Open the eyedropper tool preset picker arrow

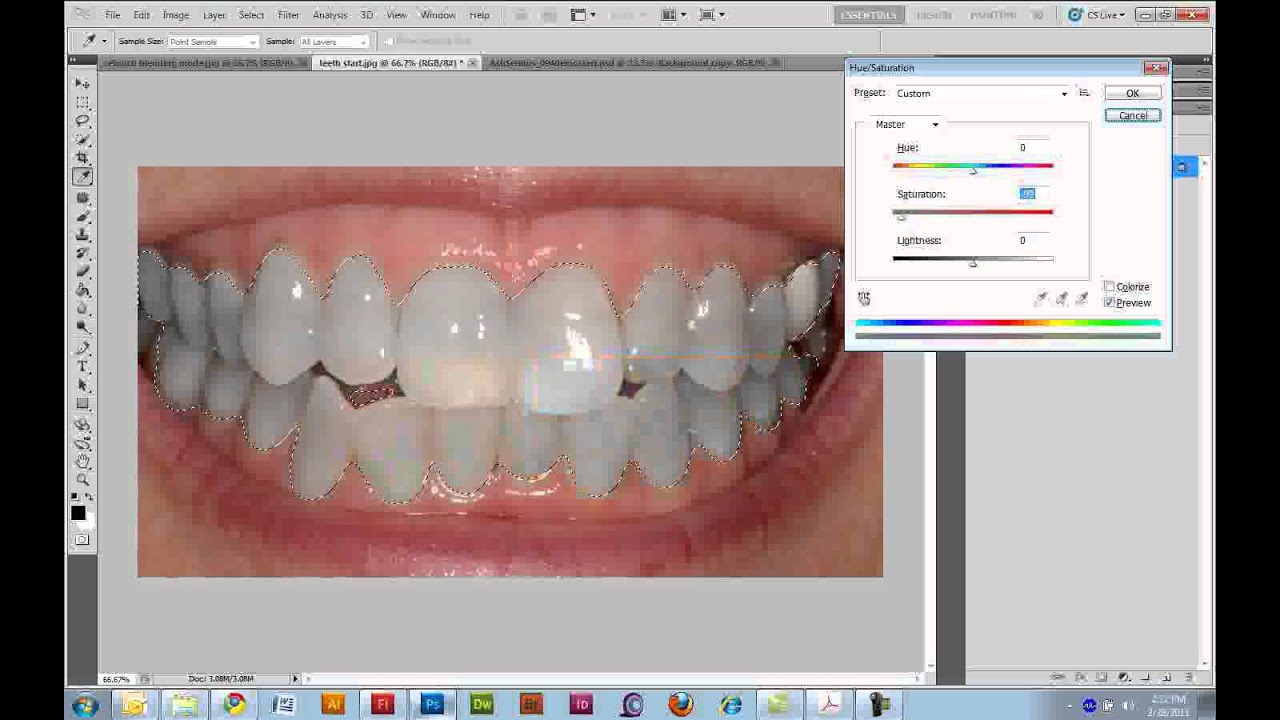point(104,42)
